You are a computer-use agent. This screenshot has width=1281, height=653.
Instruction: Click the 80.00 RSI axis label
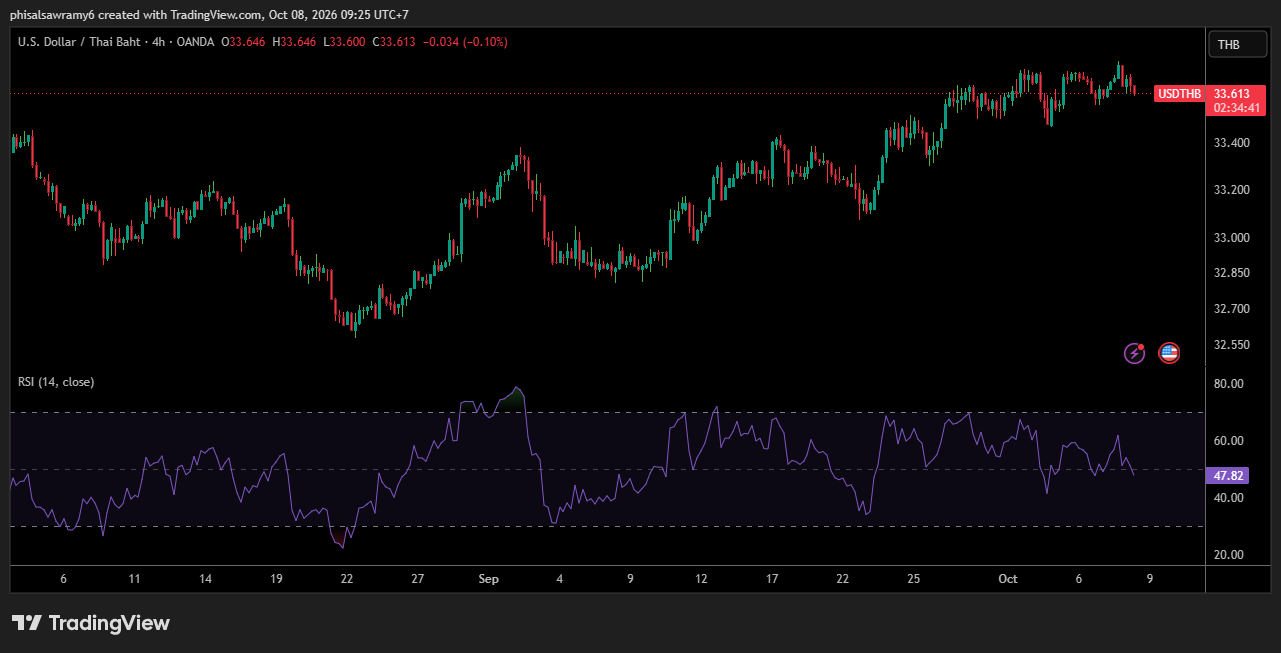point(1228,384)
